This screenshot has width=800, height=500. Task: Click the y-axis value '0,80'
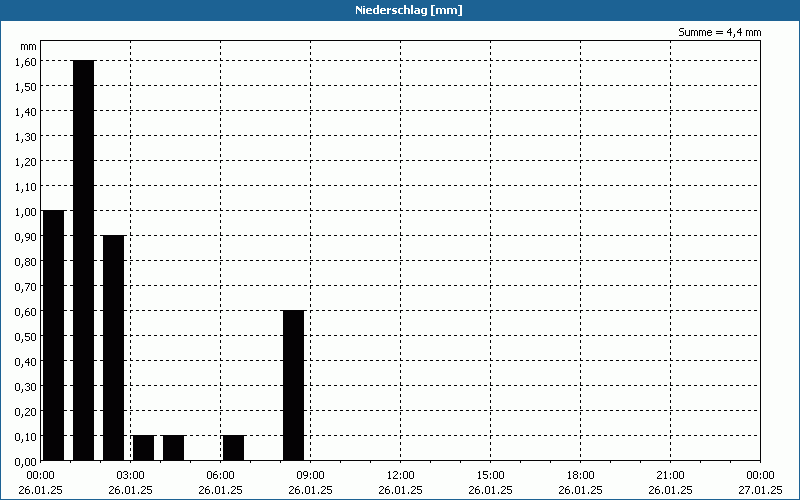(x=26, y=261)
